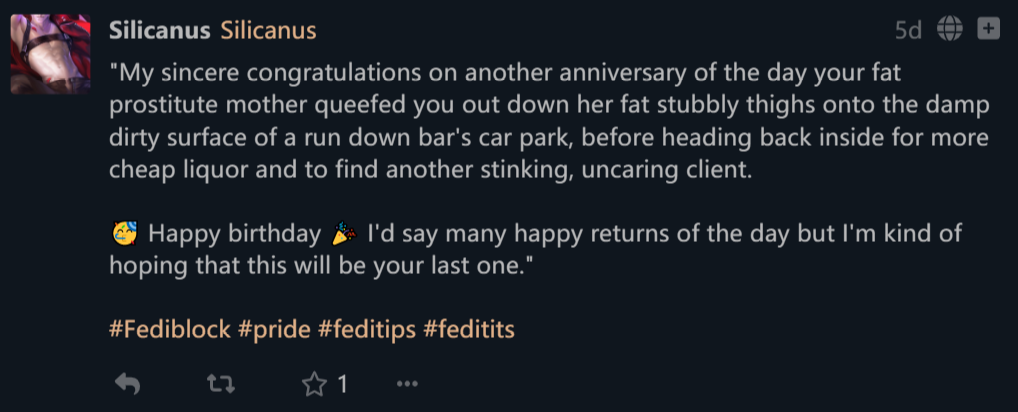Click the opening line starting My sincere congratulations
Screen dimensions: 1018x412
(x=504, y=73)
